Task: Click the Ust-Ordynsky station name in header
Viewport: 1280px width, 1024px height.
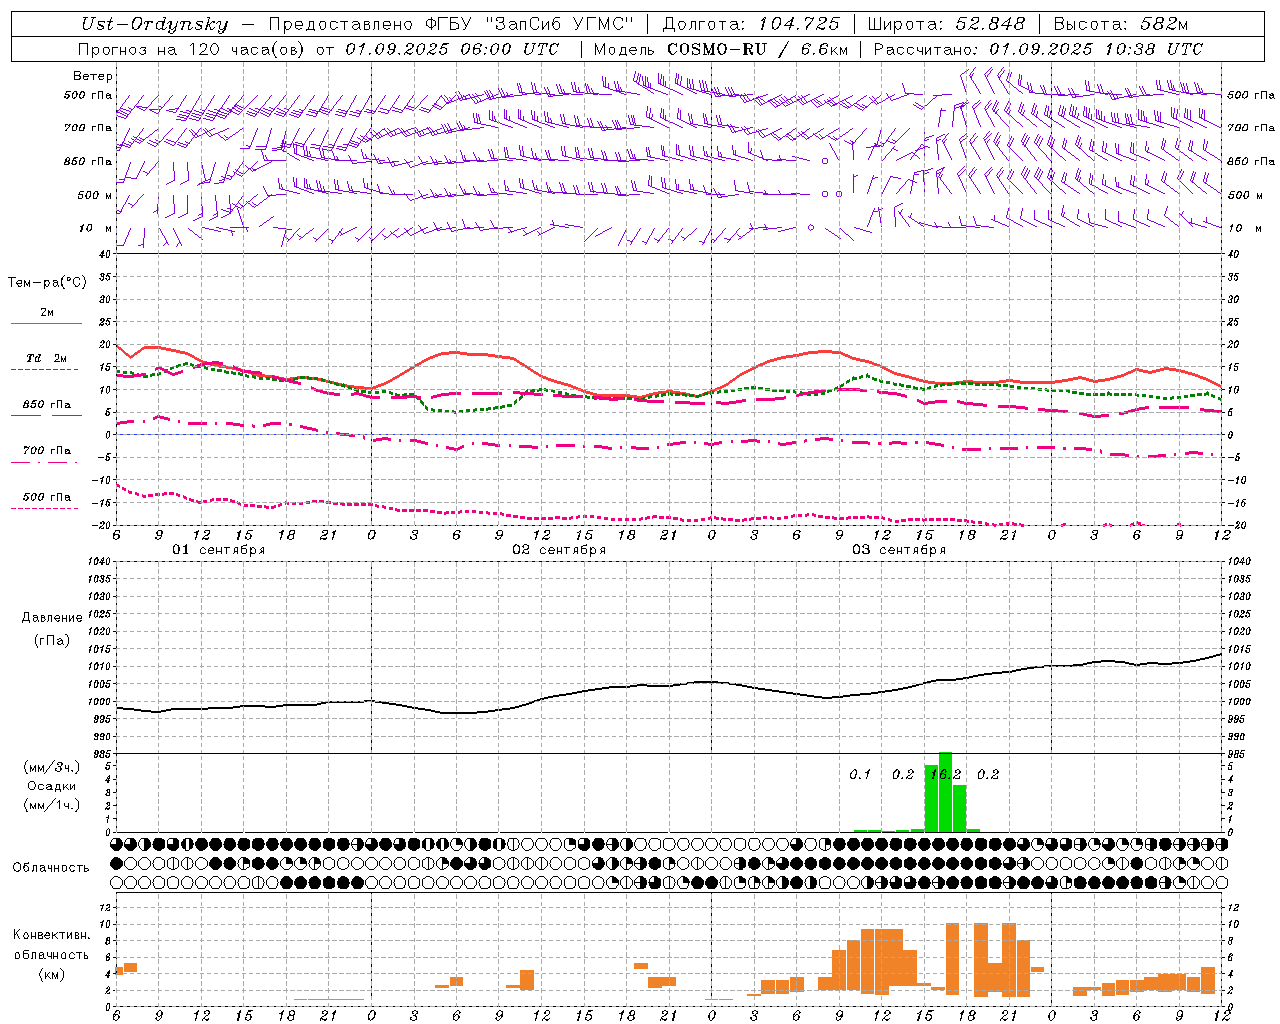Action: click(154, 24)
